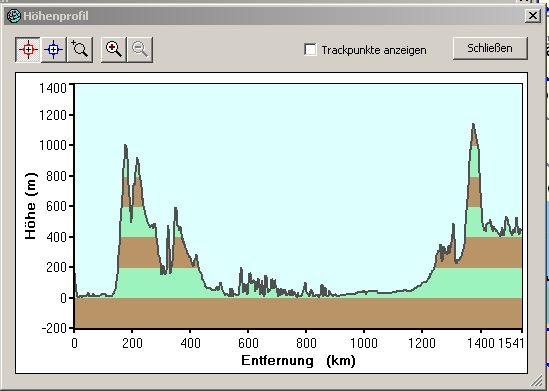Click the highest peak near 1400 km
Image resolution: width=549 pixels, height=391 pixels.
tap(473, 125)
